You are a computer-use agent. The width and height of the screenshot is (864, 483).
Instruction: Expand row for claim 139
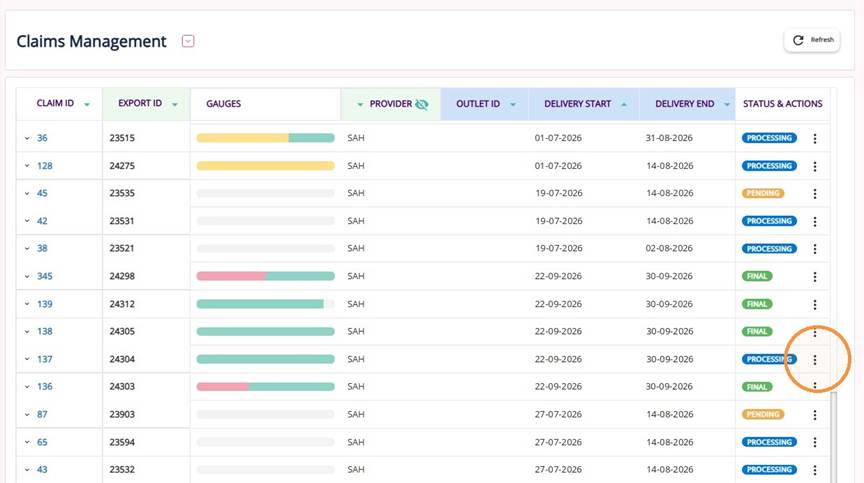click(27, 304)
